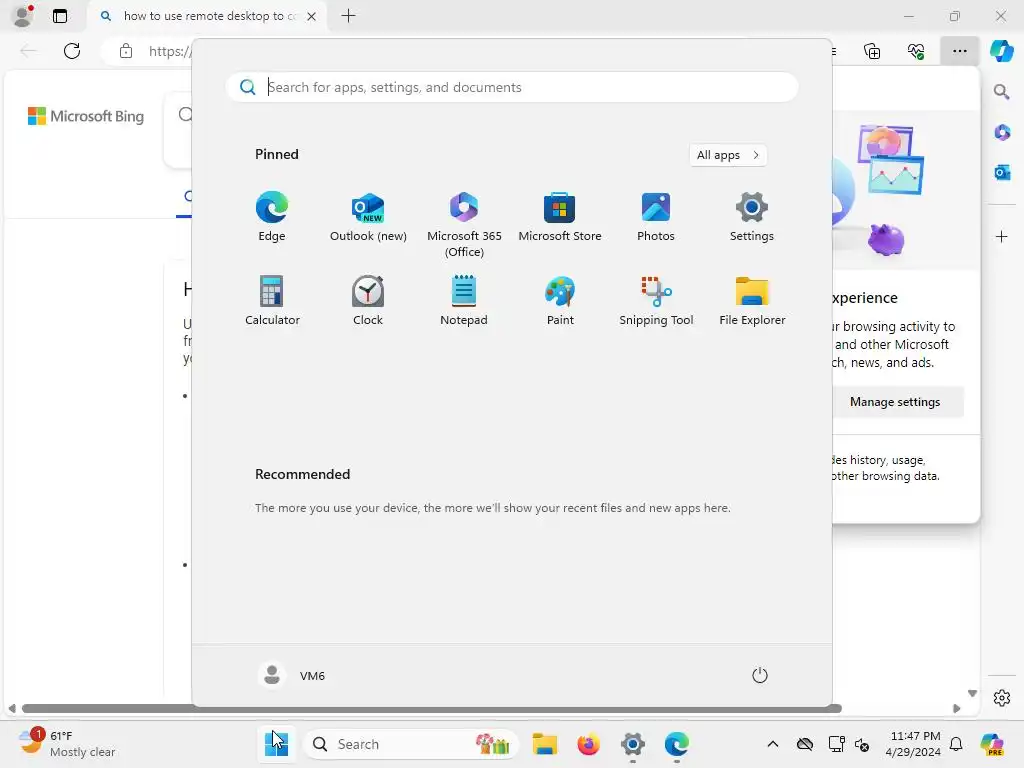This screenshot has width=1024, height=768.
Task: Open Firefox from the taskbar
Action: (588, 744)
